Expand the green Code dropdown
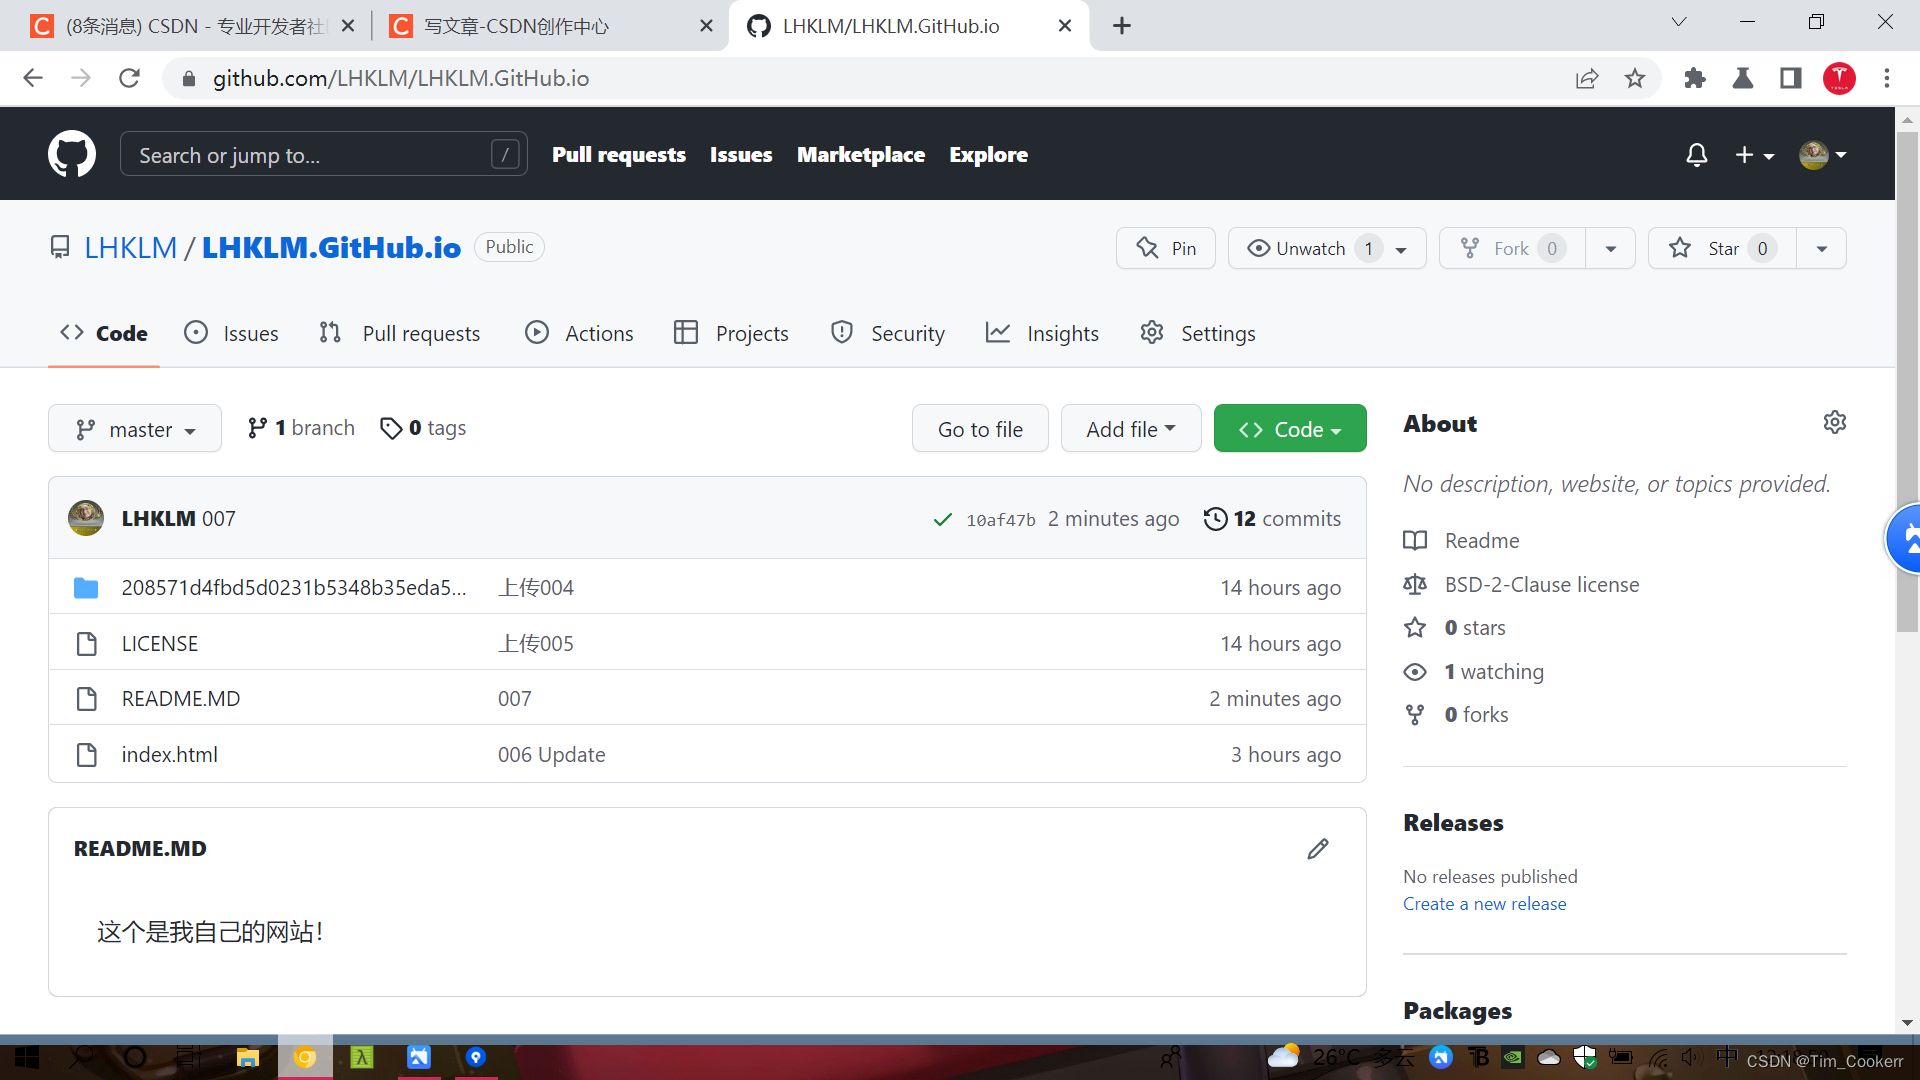 point(1289,429)
